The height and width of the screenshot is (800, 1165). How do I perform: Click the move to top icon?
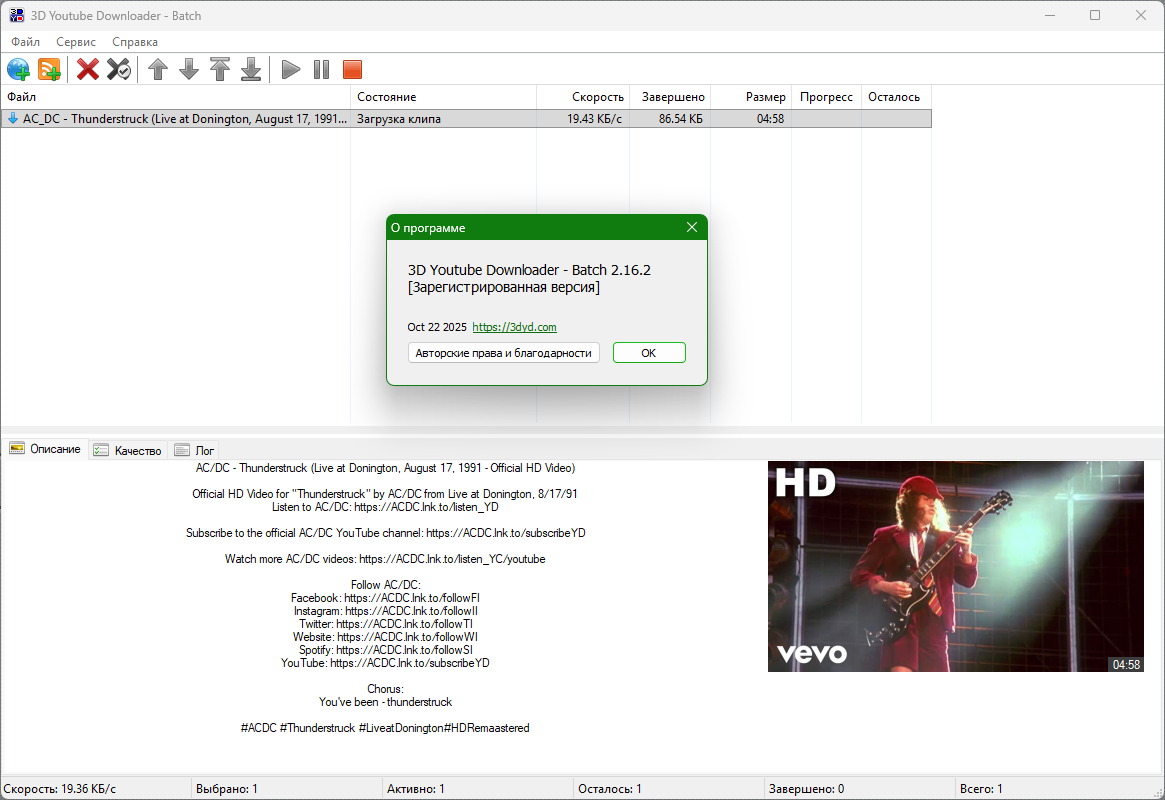pos(220,70)
